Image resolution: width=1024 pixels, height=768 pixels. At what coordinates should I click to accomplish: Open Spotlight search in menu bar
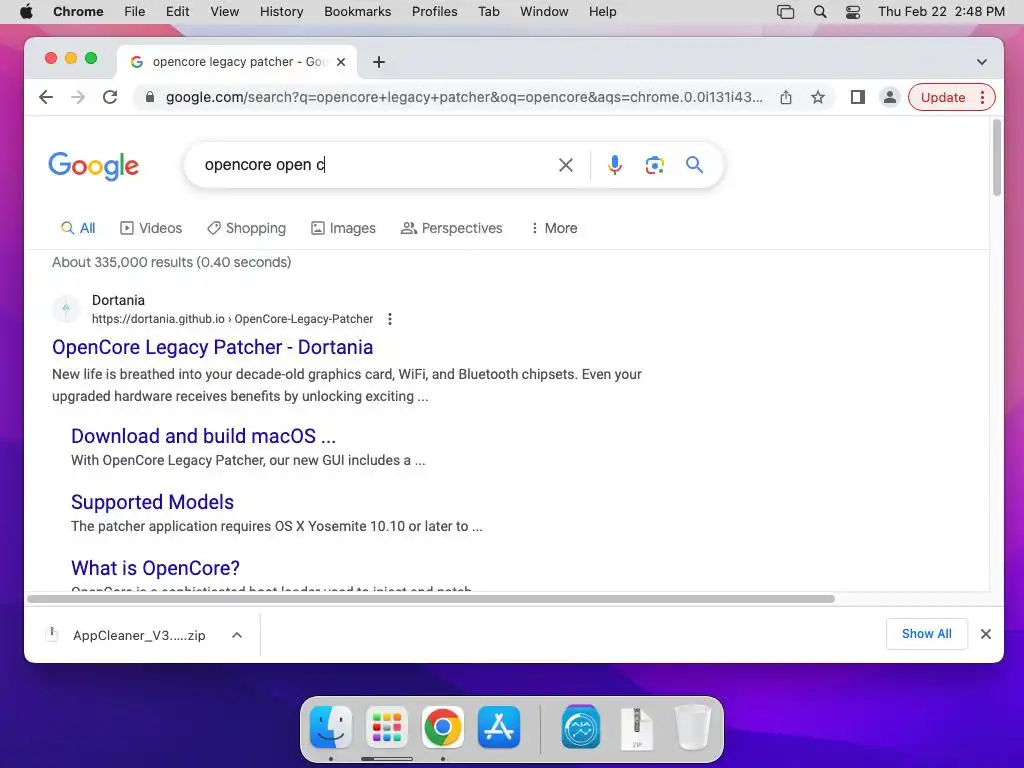click(x=820, y=12)
